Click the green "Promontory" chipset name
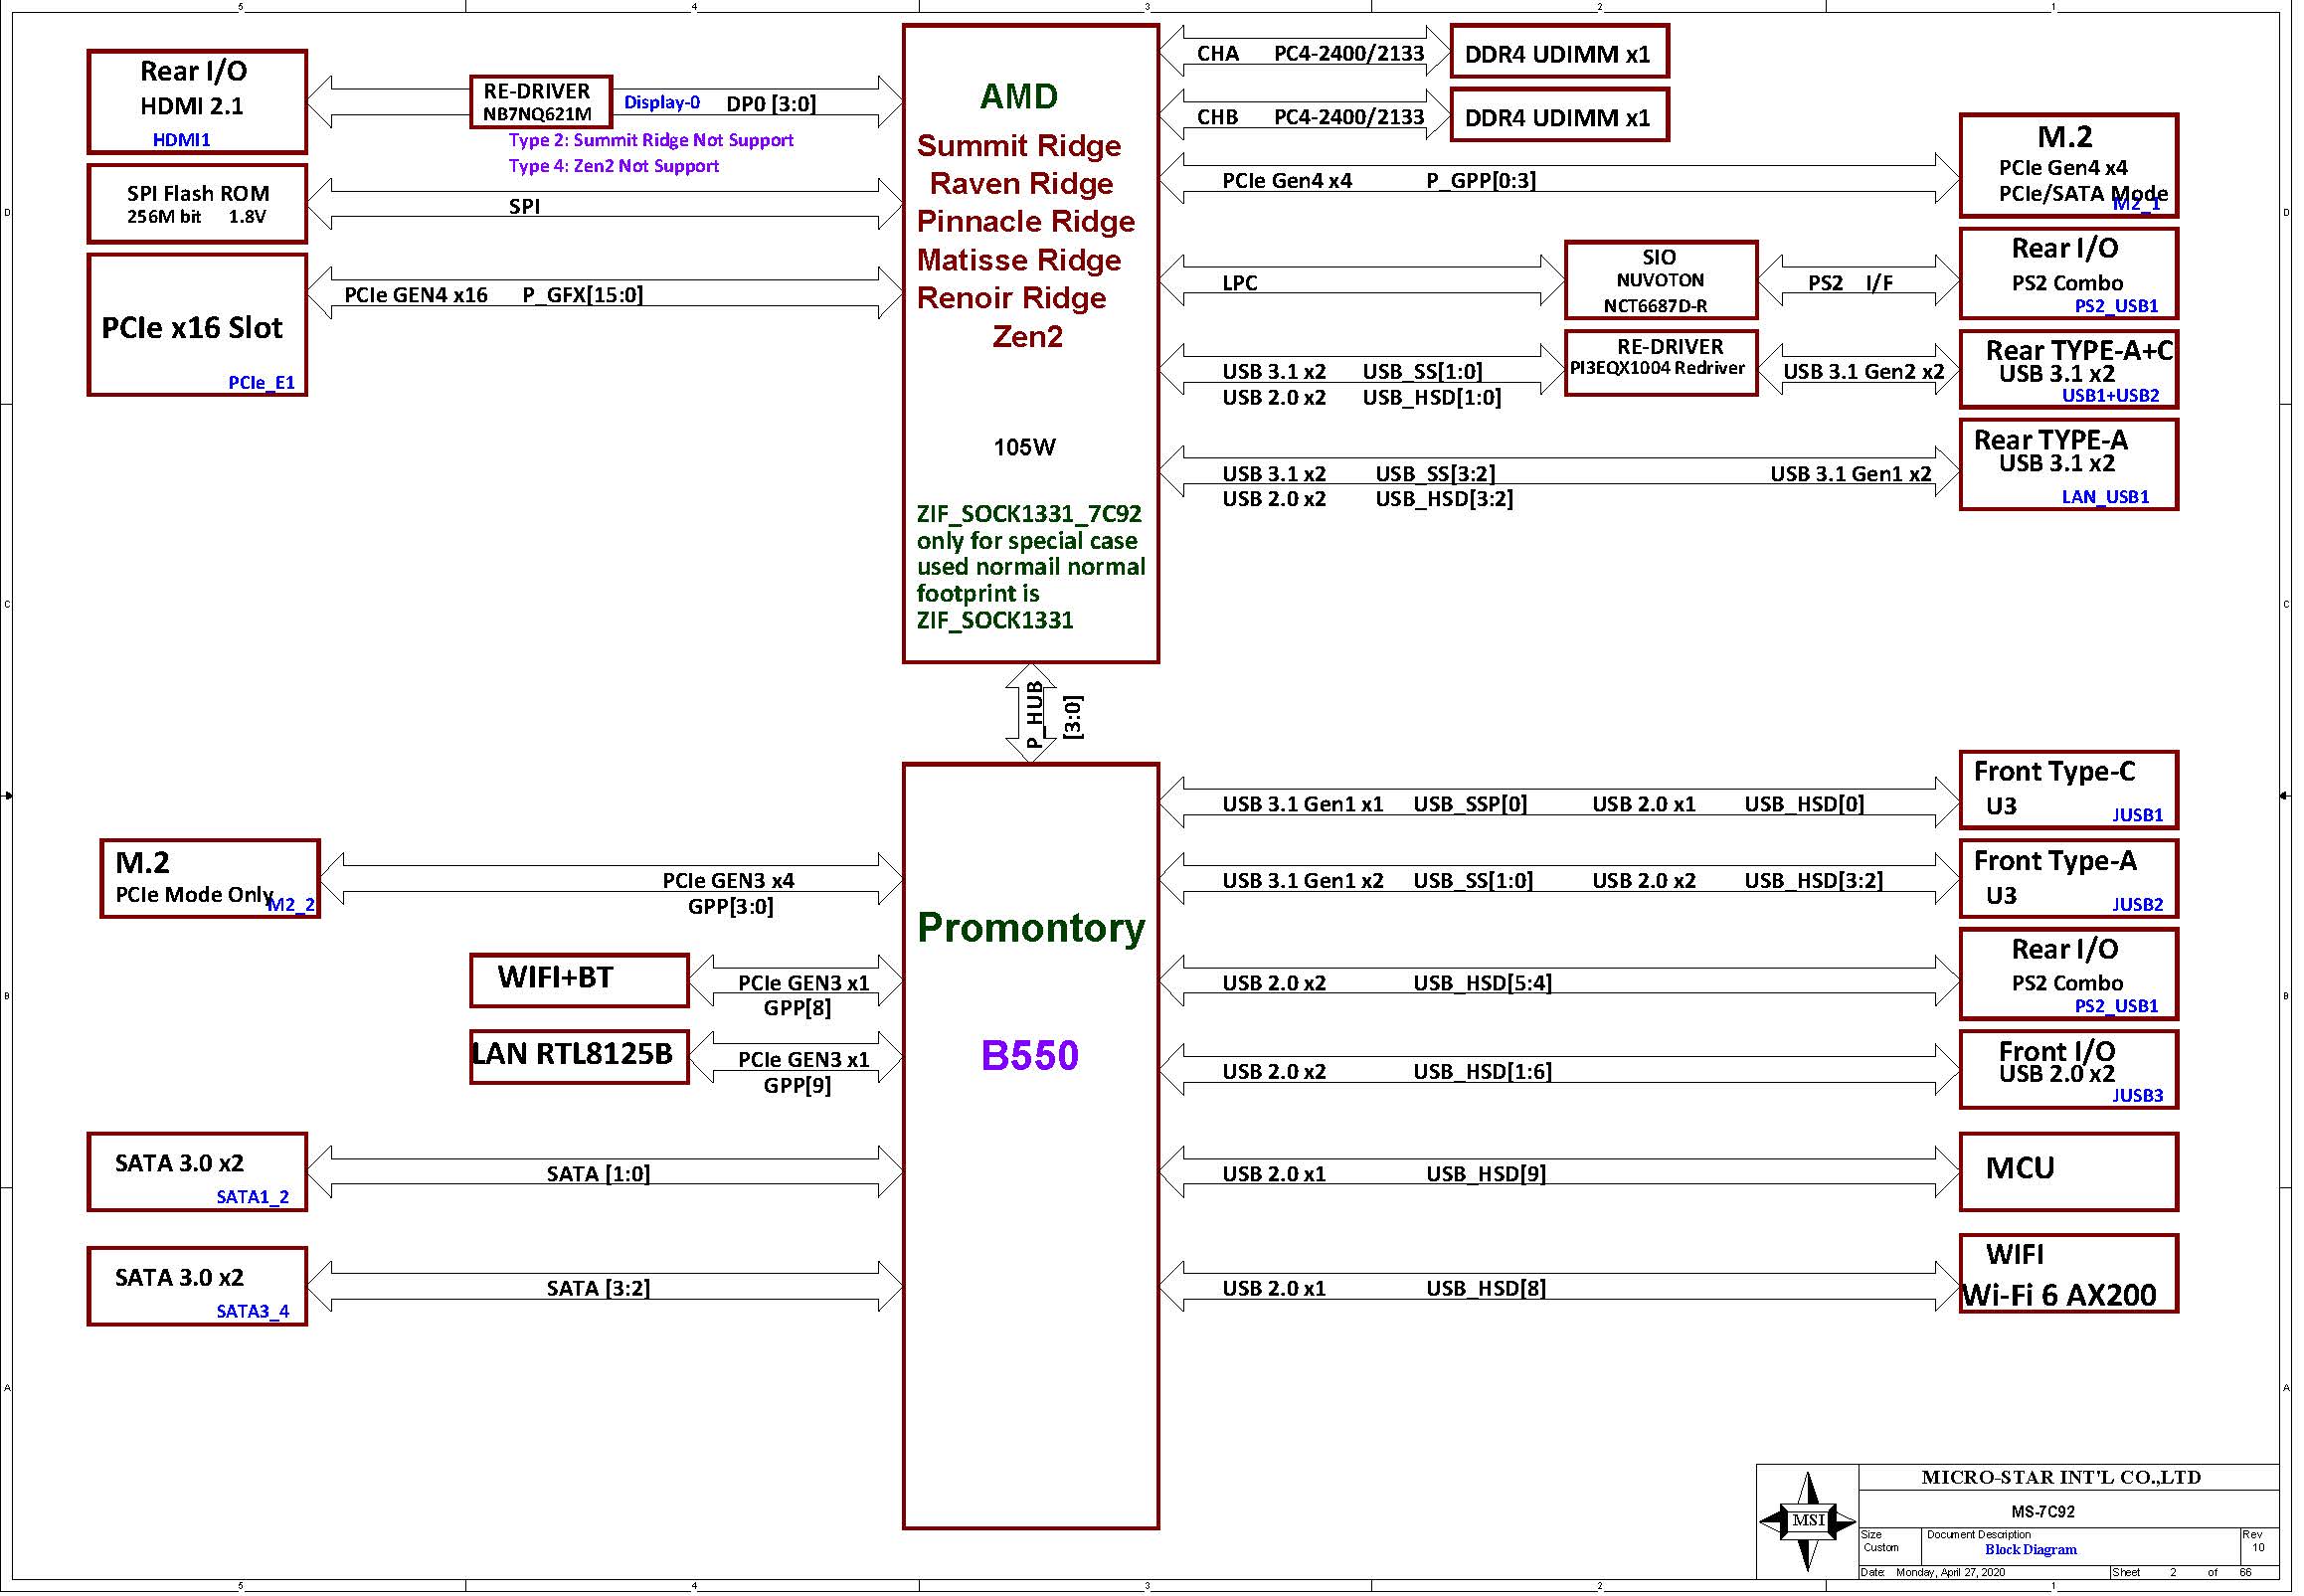 (x=1031, y=928)
